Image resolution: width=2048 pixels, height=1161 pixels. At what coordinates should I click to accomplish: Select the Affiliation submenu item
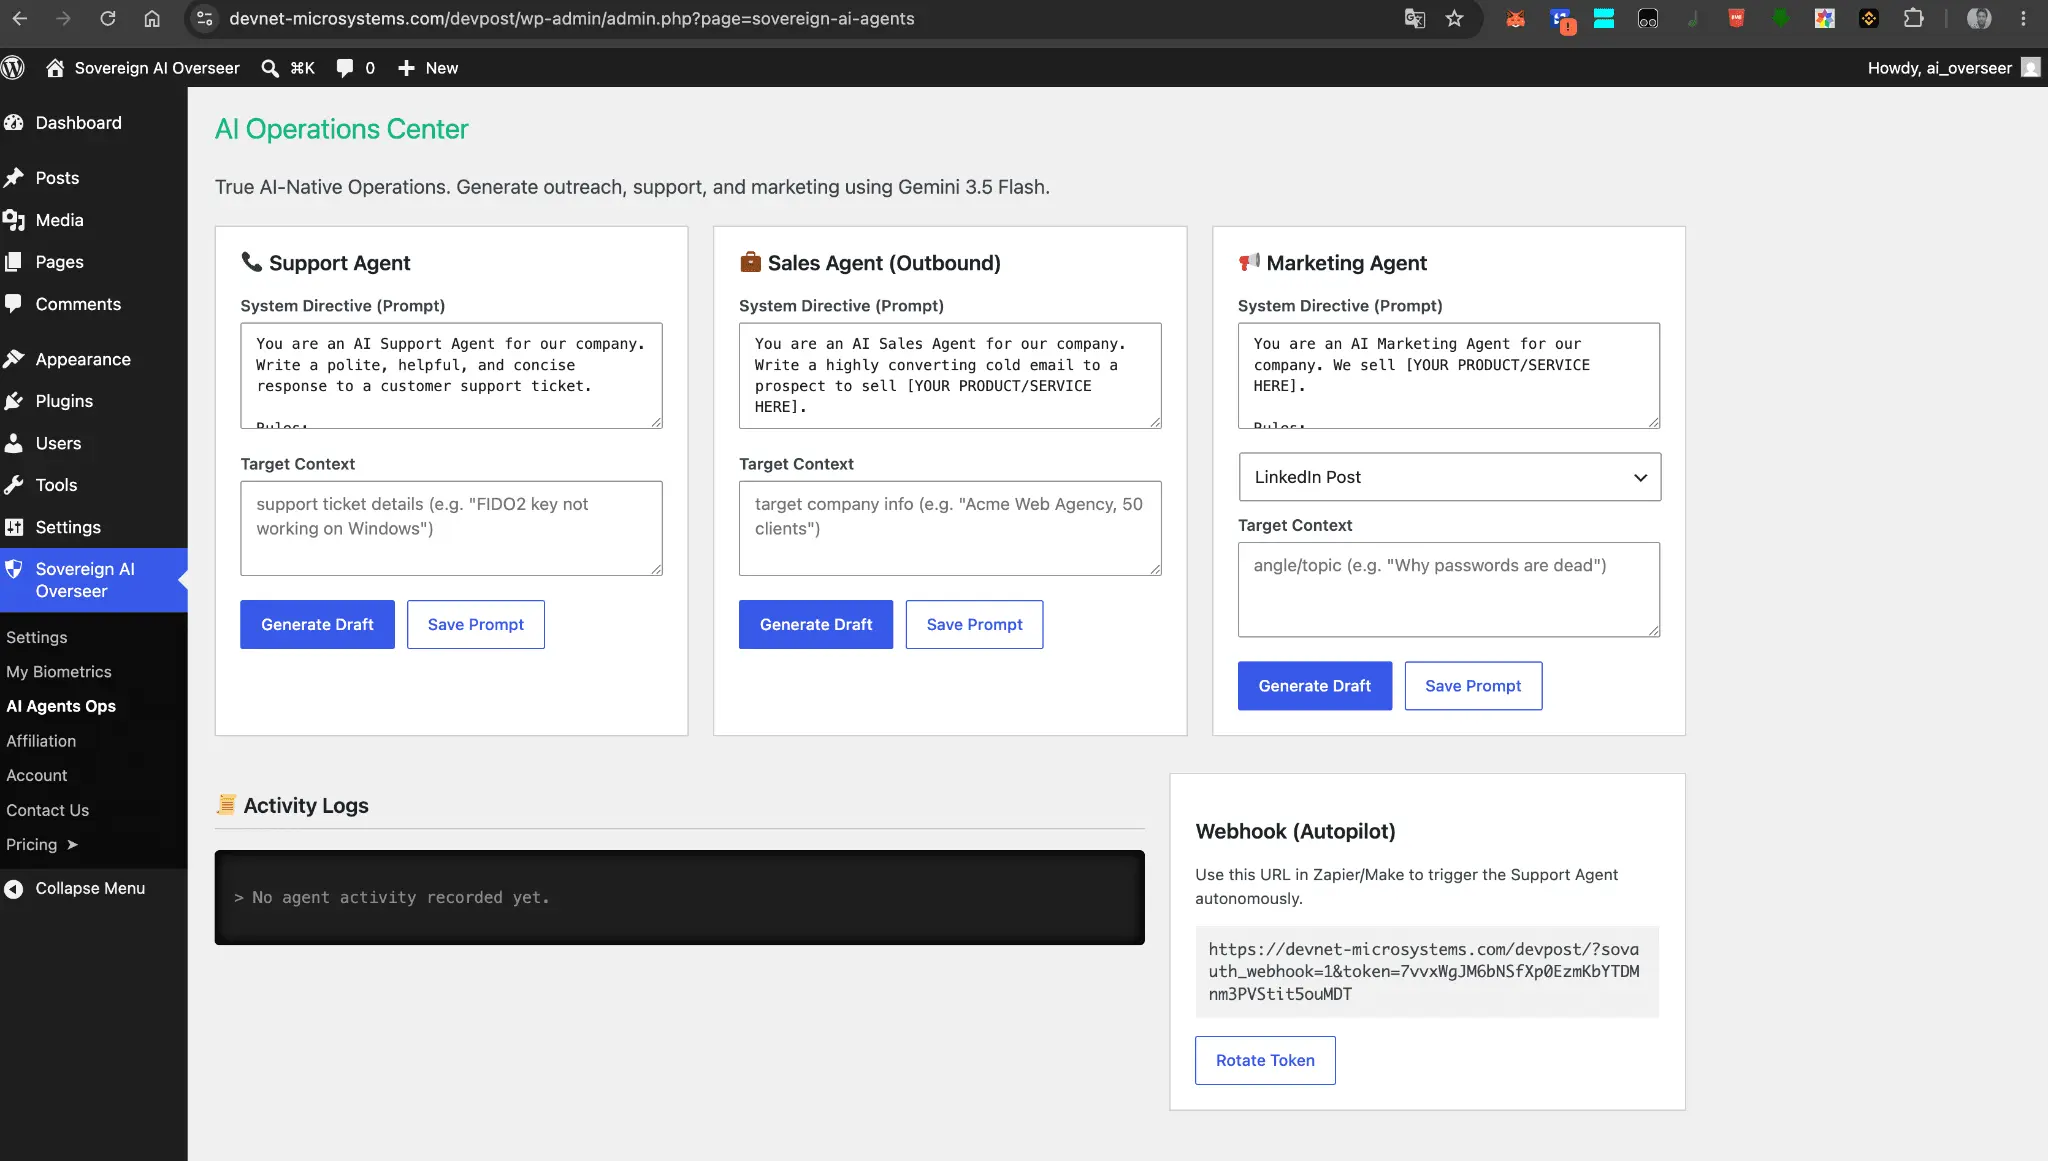pyautogui.click(x=41, y=741)
